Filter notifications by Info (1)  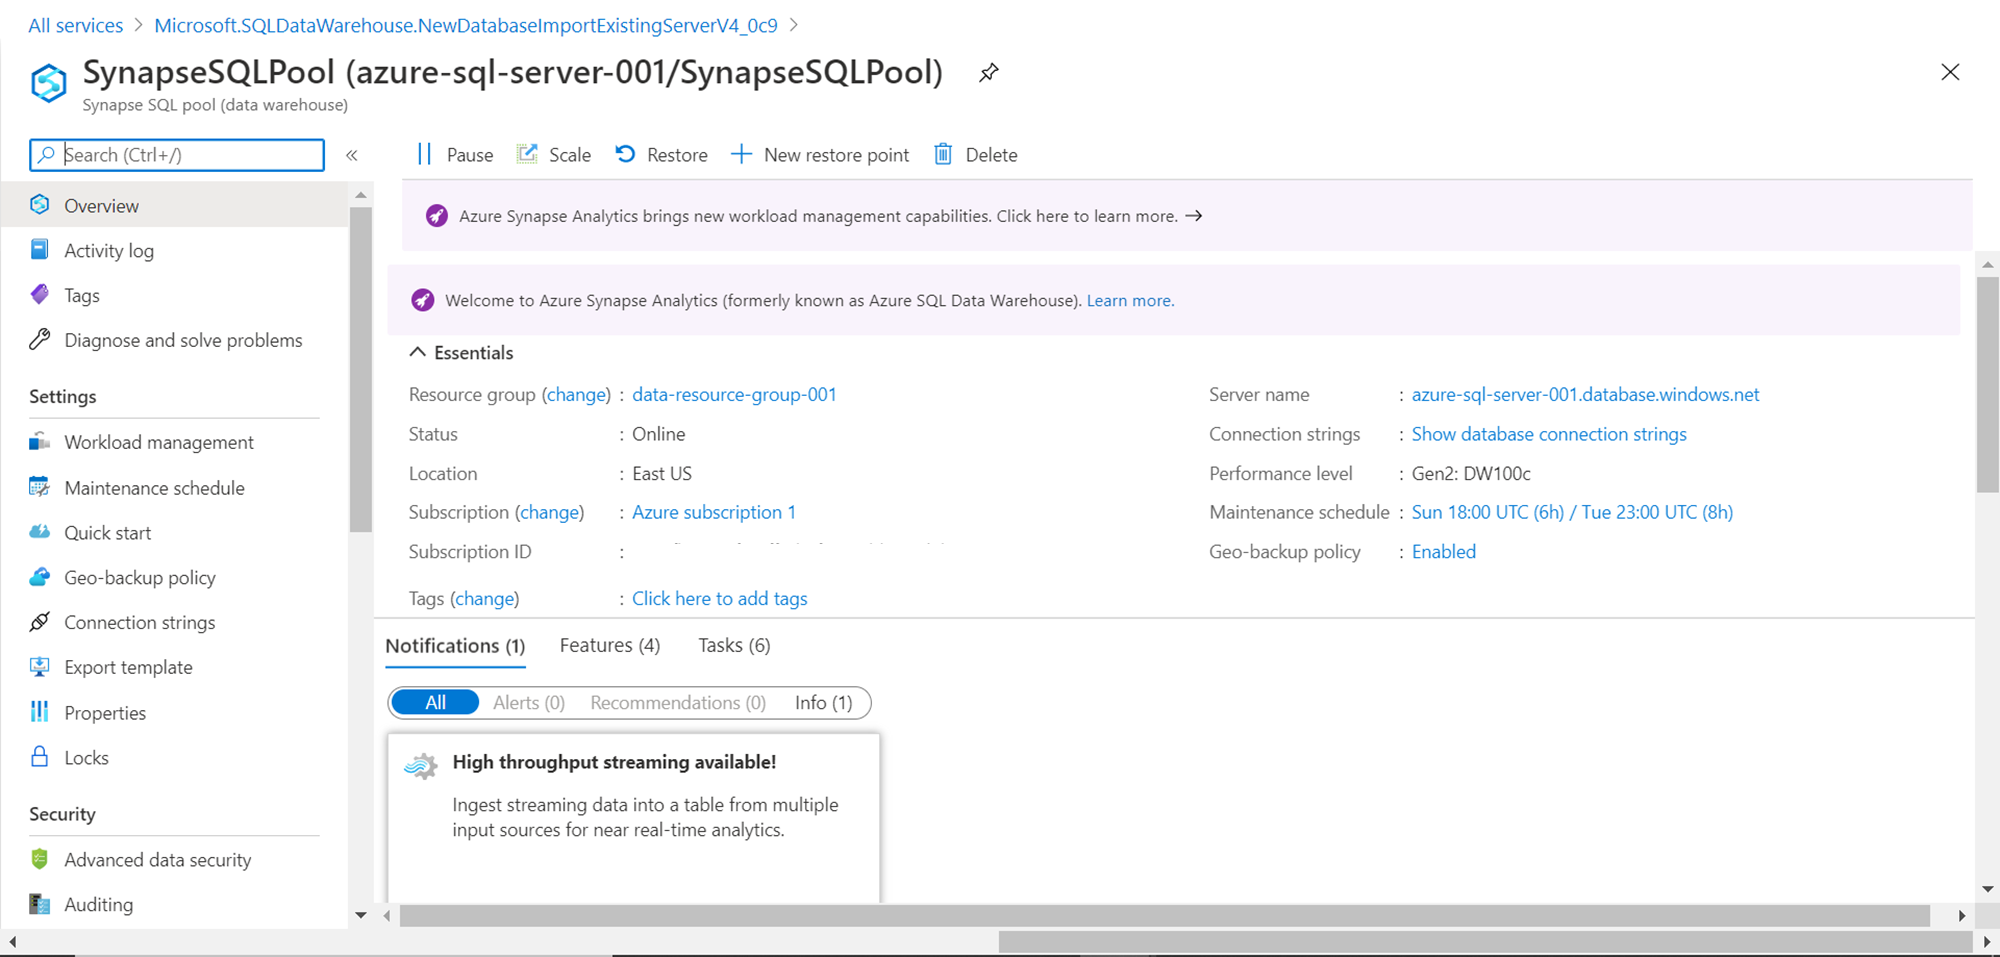coord(823,703)
